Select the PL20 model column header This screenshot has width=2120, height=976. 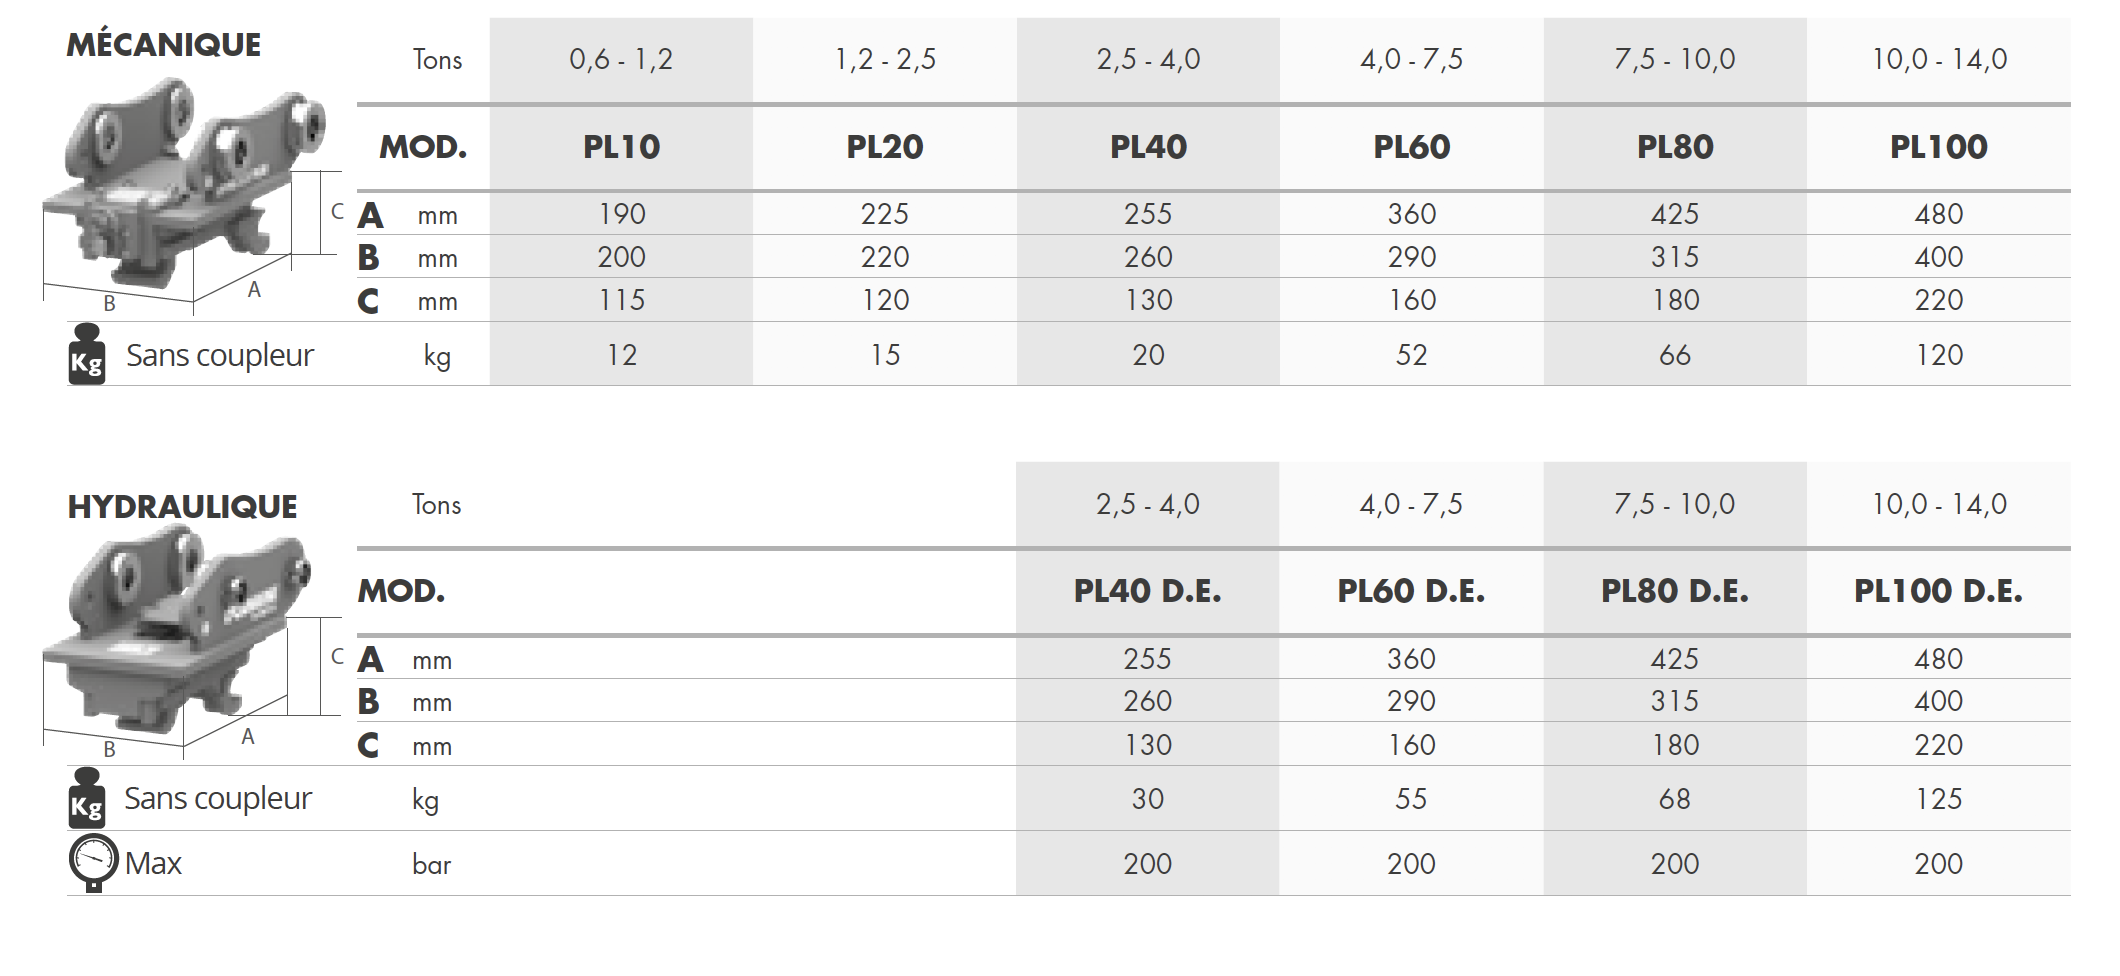click(x=885, y=147)
